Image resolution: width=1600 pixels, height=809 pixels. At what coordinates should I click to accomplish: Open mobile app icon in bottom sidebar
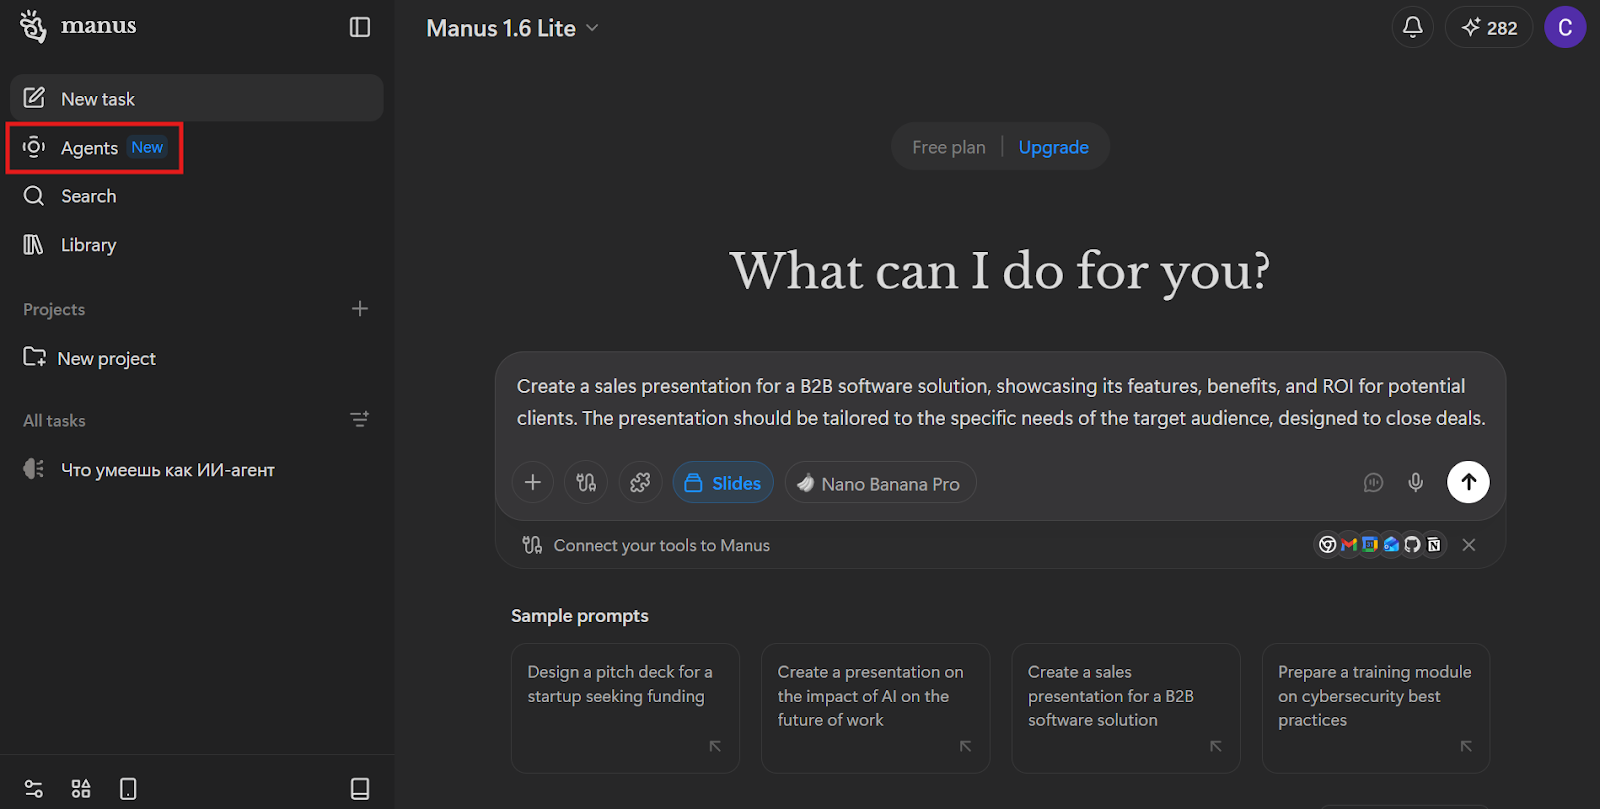tap(128, 789)
